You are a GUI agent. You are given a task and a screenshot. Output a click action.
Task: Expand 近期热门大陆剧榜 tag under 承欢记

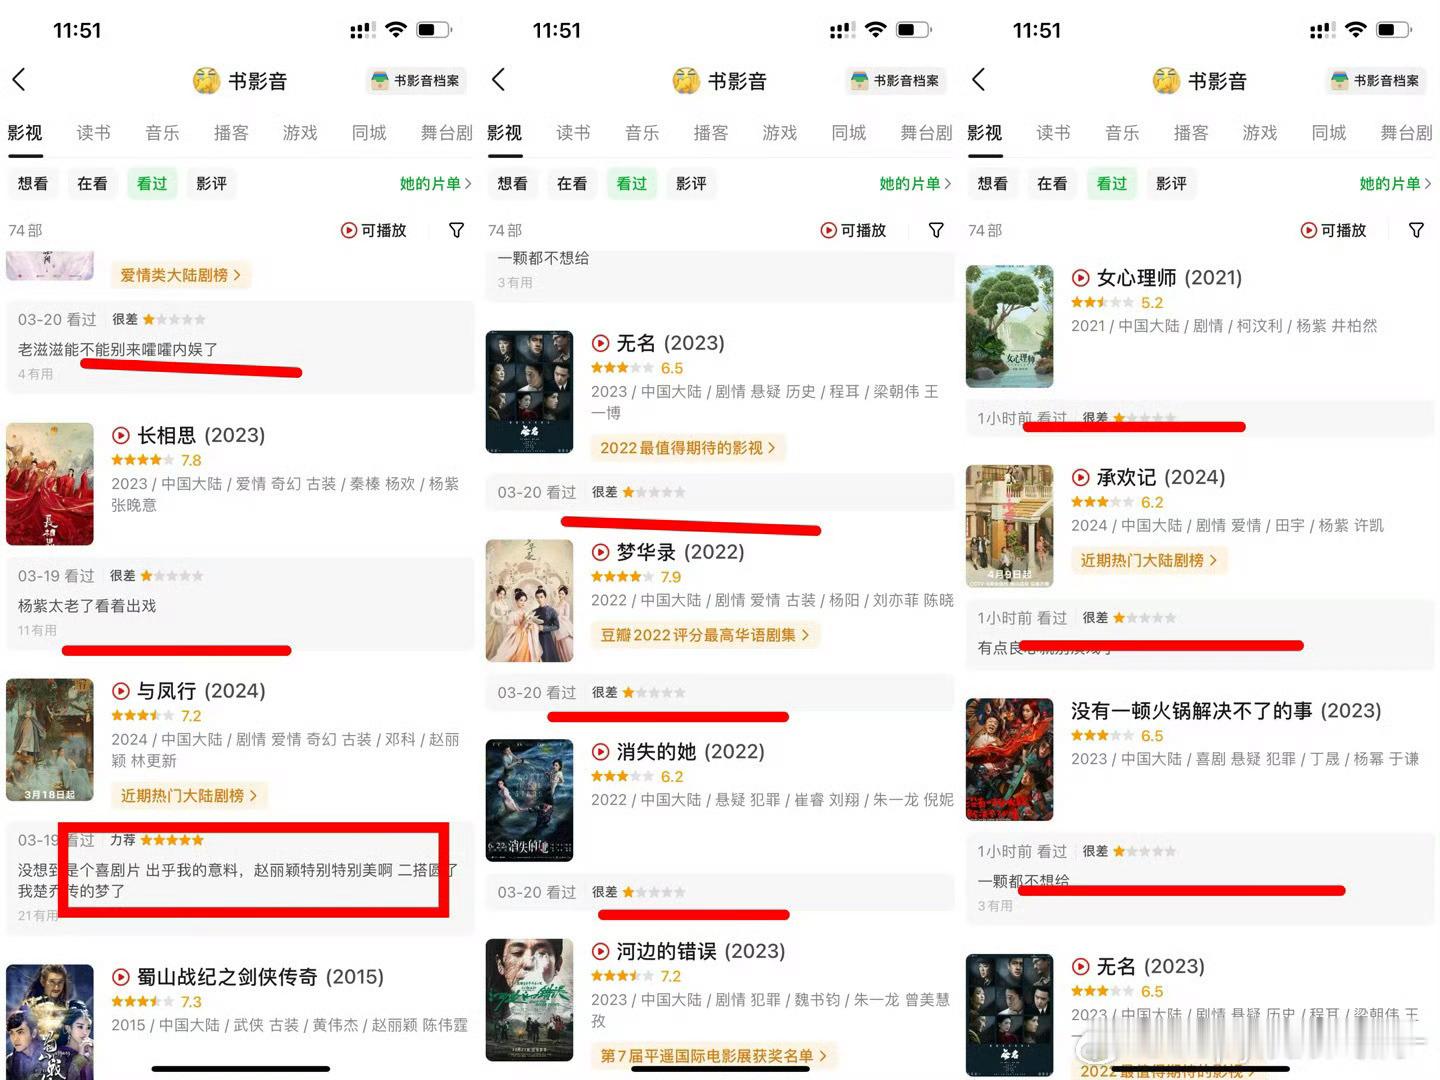point(1148,560)
